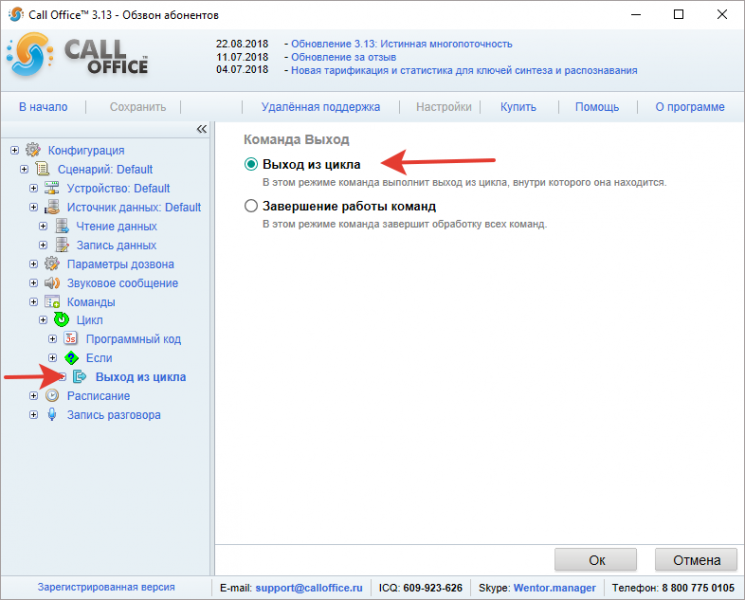The width and height of the screenshot is (745, 600).
Task: Expand the Параметры дозвона node
Action: [34, 264]
